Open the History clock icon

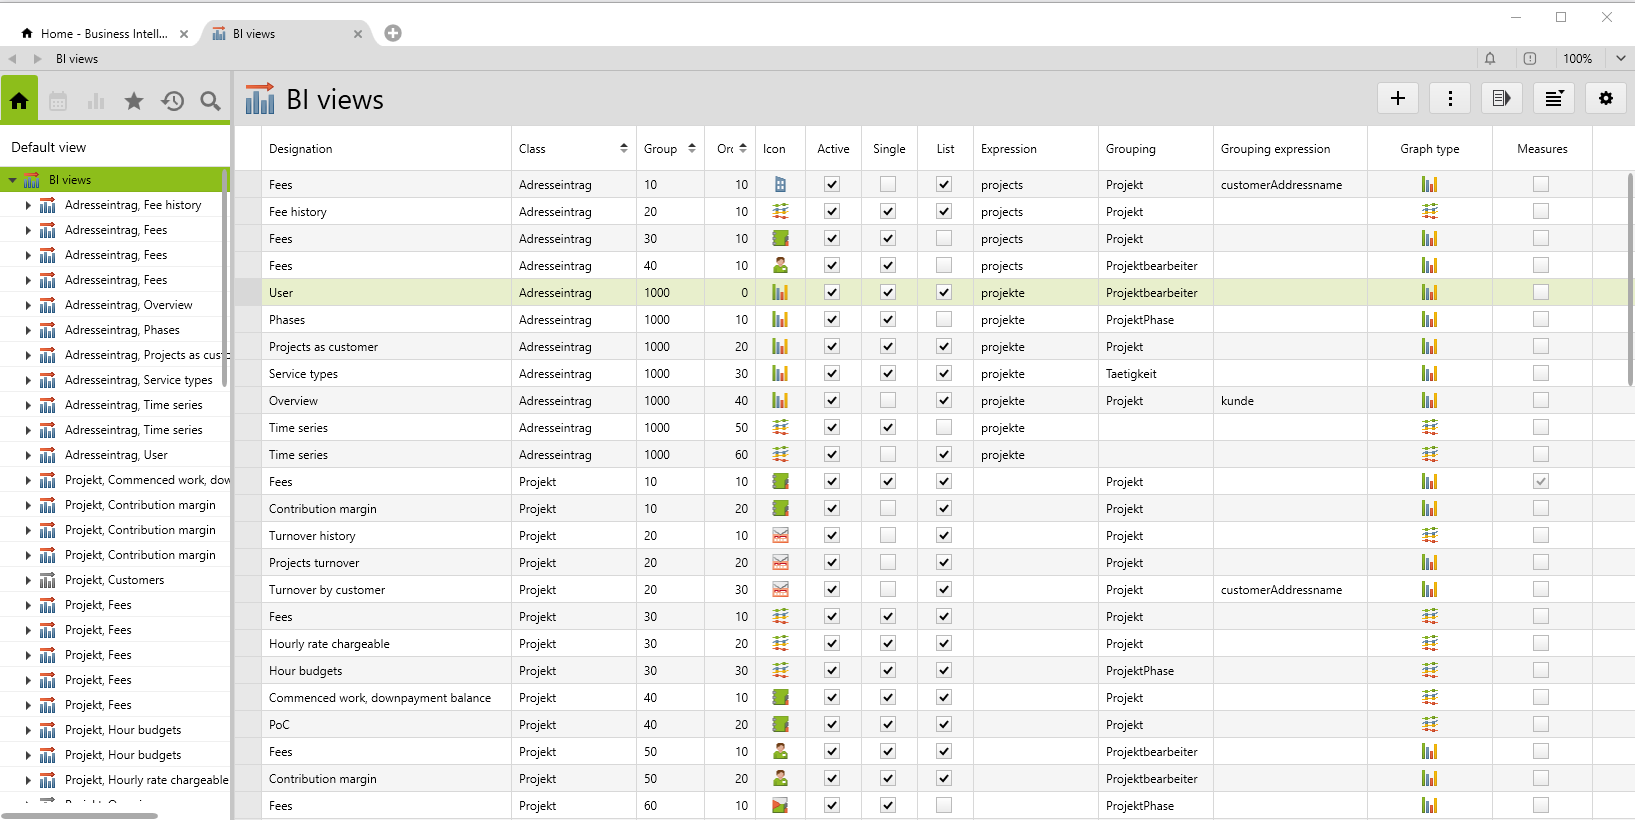coord(172,101)
